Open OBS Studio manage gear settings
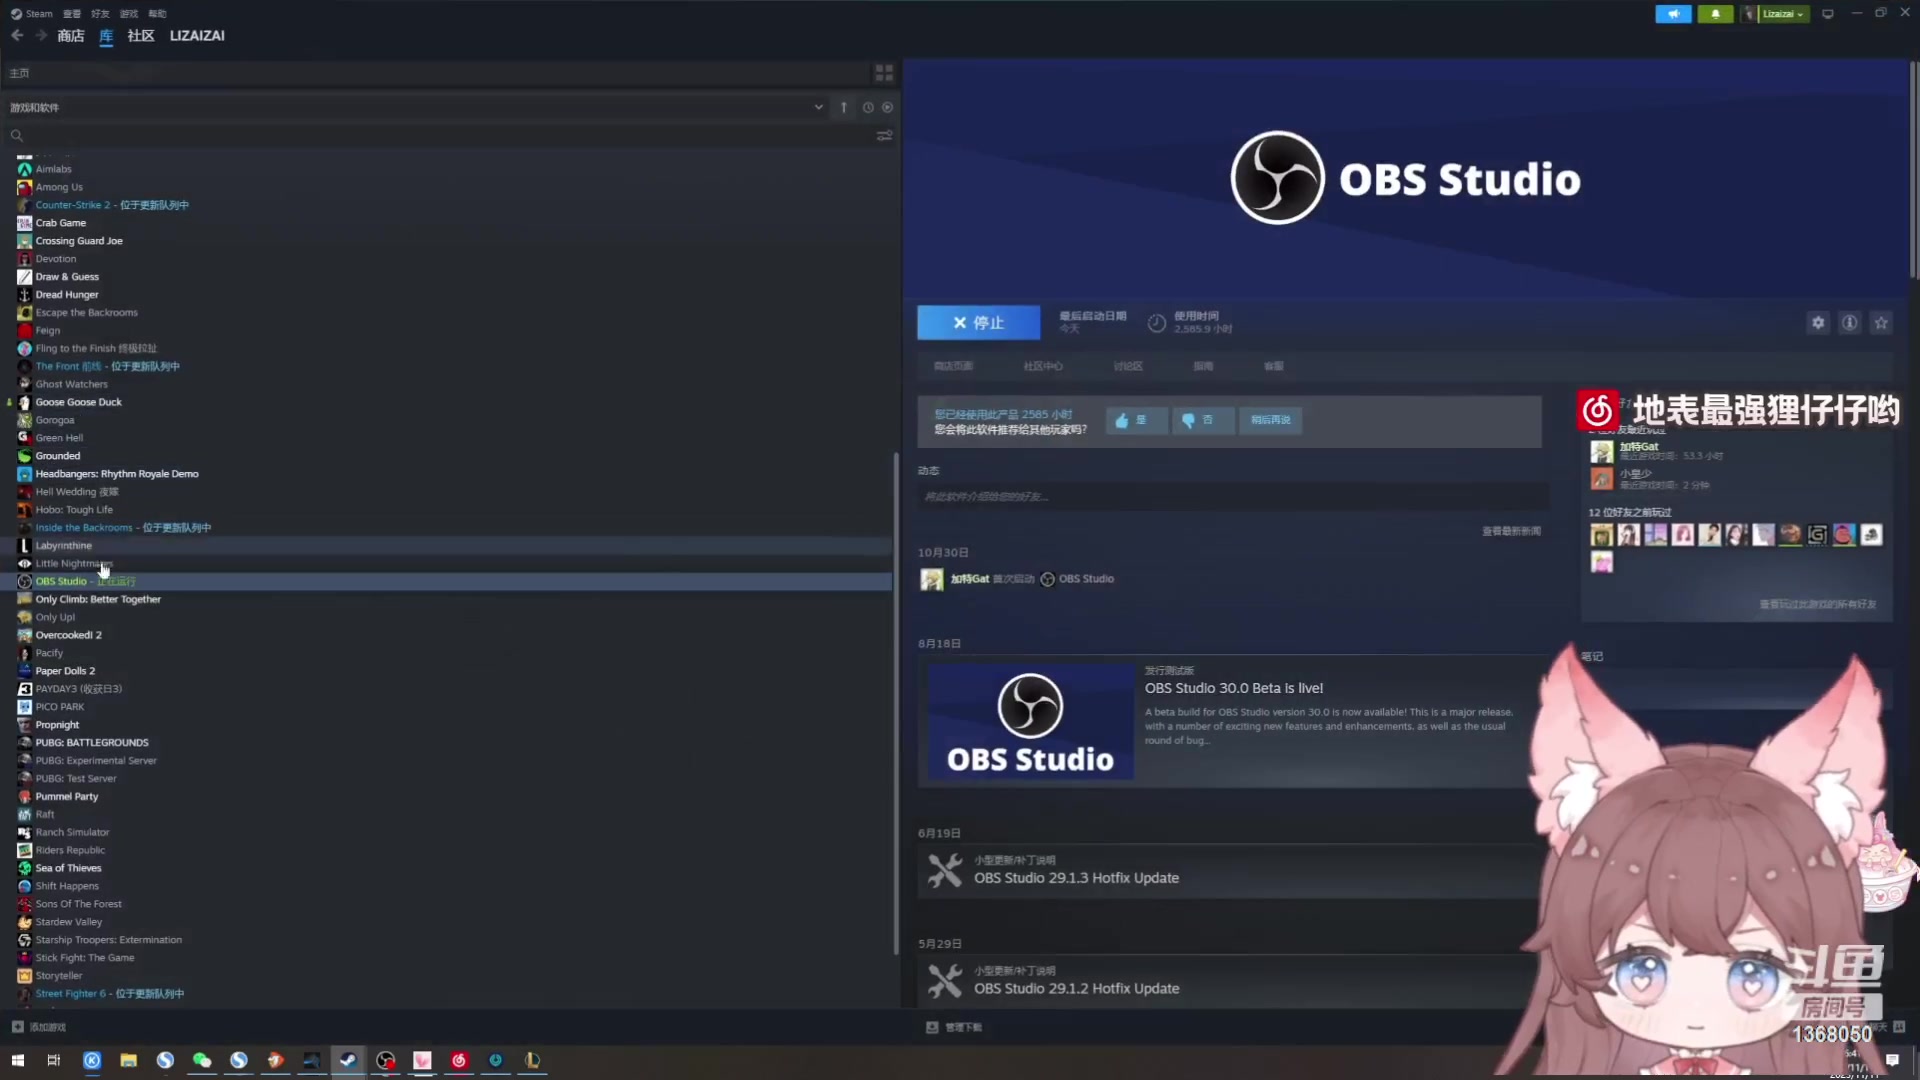The height and width of the screenshot is (1080, 1920). click(1818, 323)
